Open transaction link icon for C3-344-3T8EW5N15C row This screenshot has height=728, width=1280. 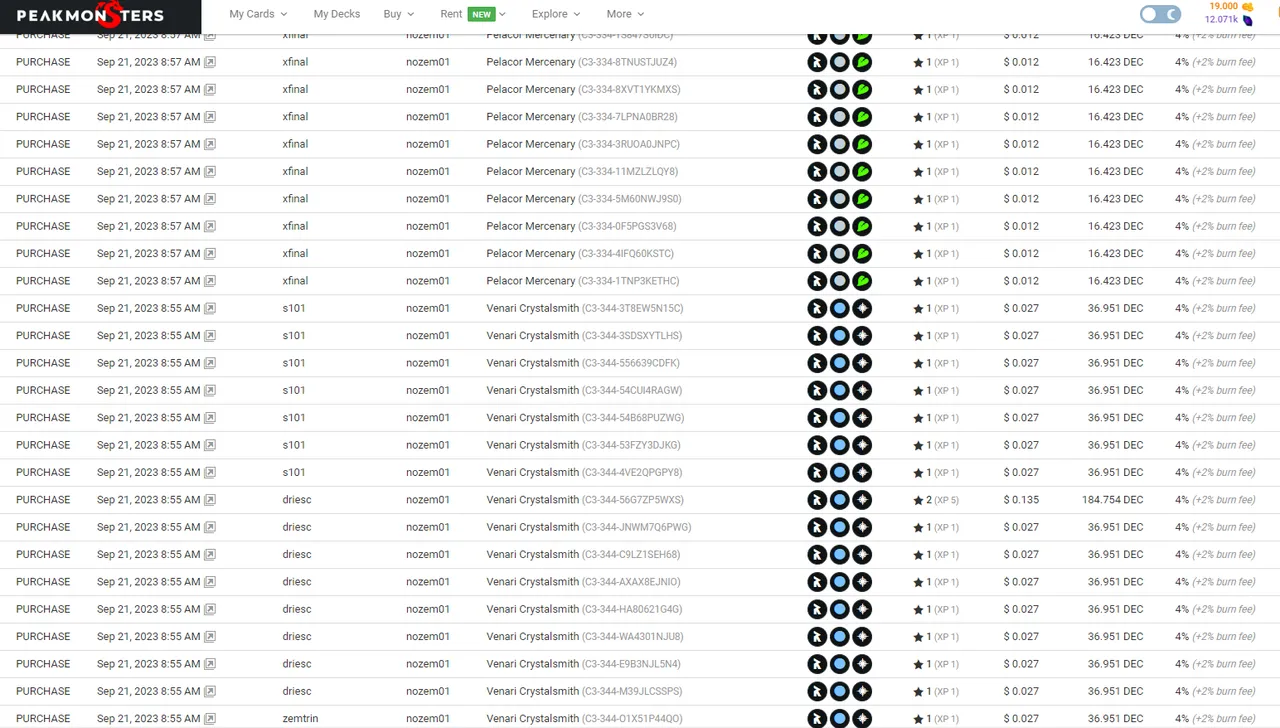pyautogui.click(x=210, y=308)
